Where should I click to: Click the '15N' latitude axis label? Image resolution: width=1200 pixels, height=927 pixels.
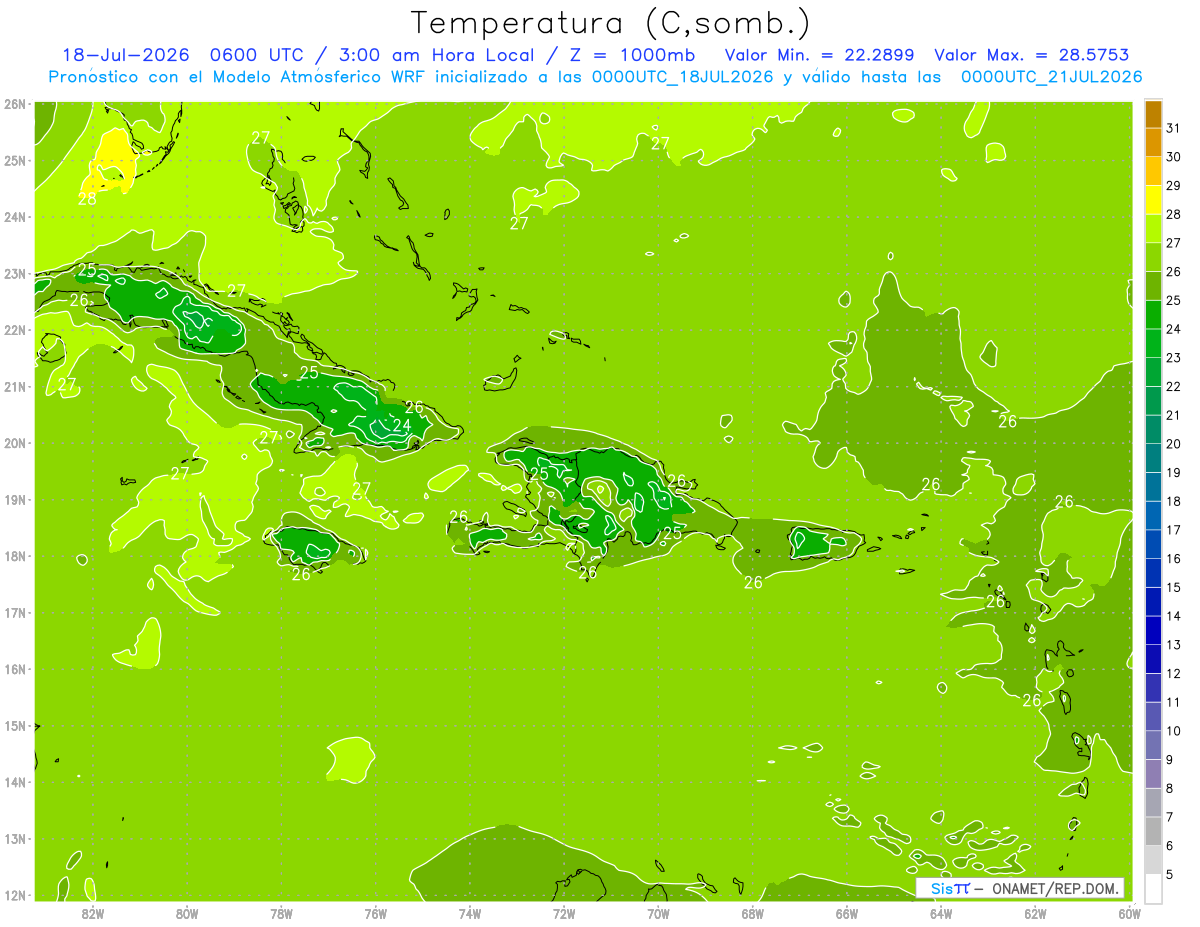point(16,726)
